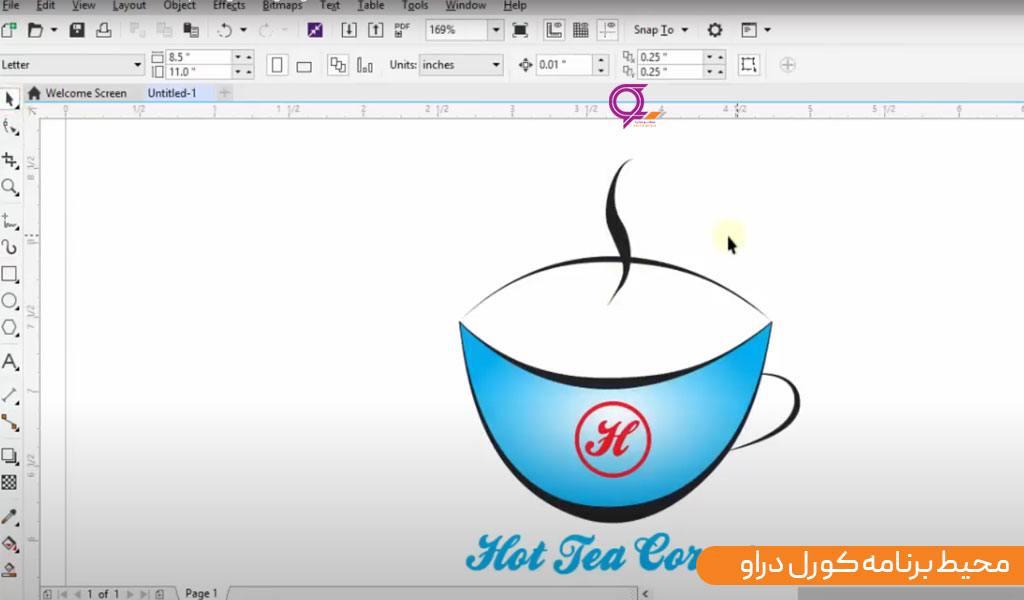Click the Open folder icon

pos(35,30)
